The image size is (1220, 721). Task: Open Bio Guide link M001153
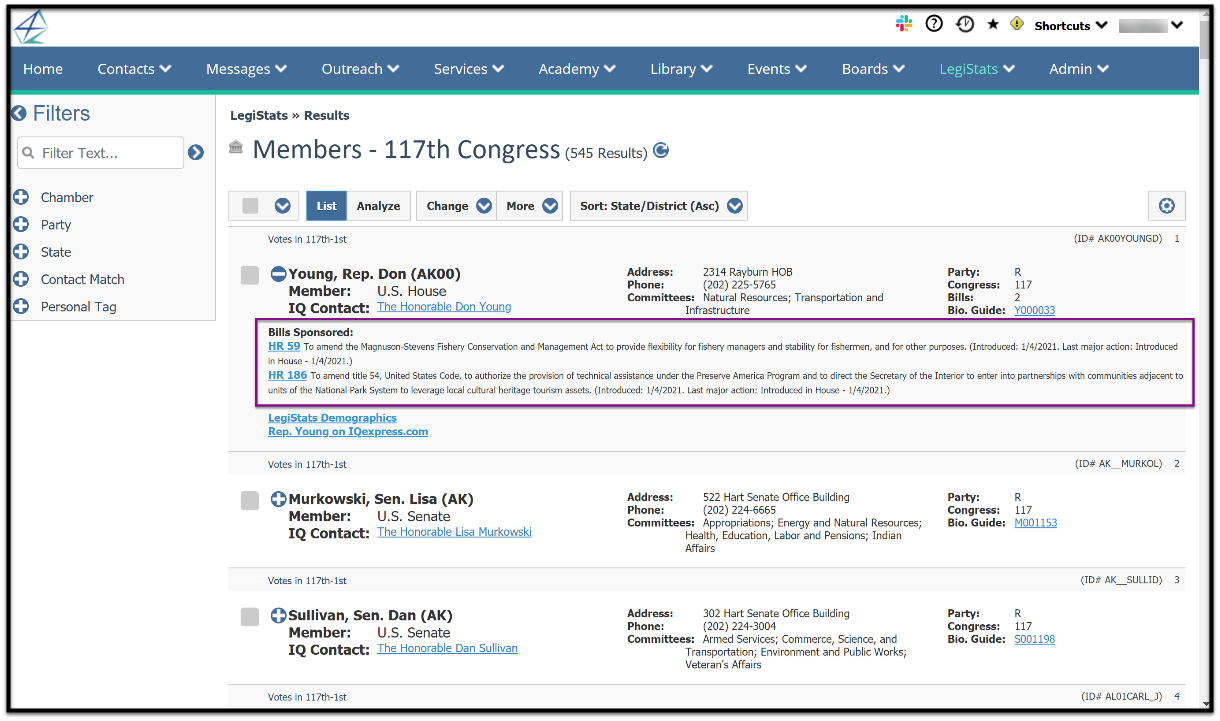pyautogui.click(x=1035, y=523)
